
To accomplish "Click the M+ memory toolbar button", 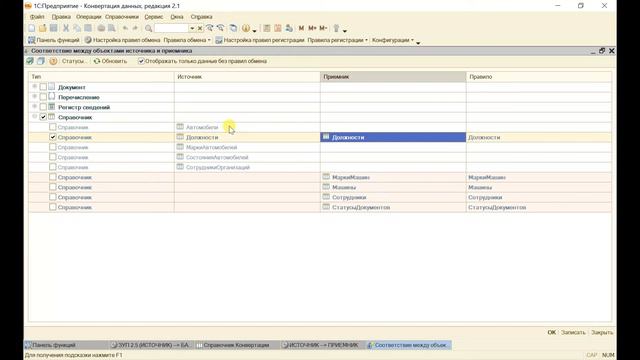I will tap(312, 28).
